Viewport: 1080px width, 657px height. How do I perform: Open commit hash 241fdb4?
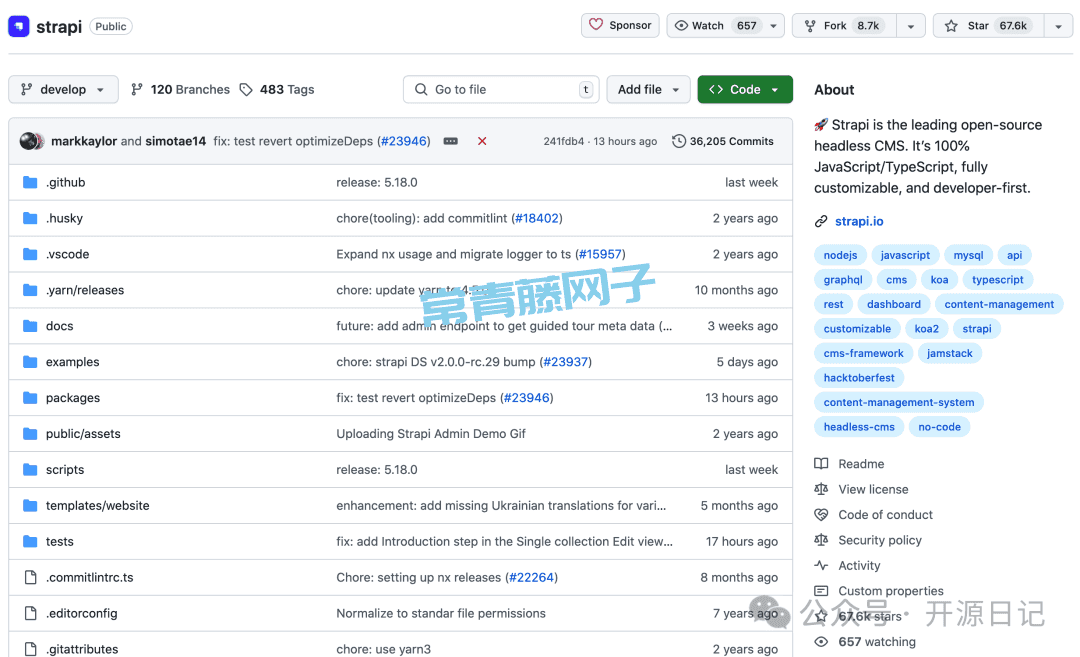tap(563, 141)
